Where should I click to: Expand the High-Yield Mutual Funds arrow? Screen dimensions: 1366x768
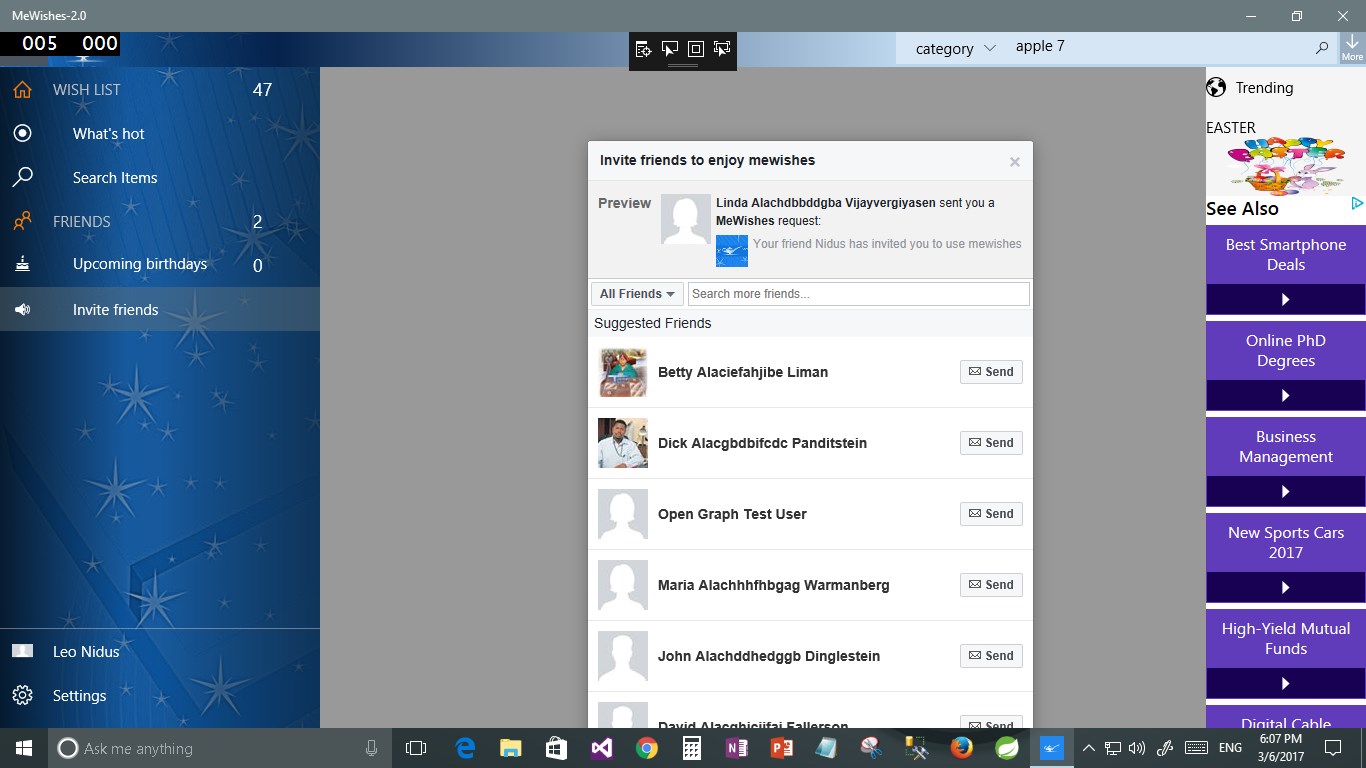(x=1286, y=683)
